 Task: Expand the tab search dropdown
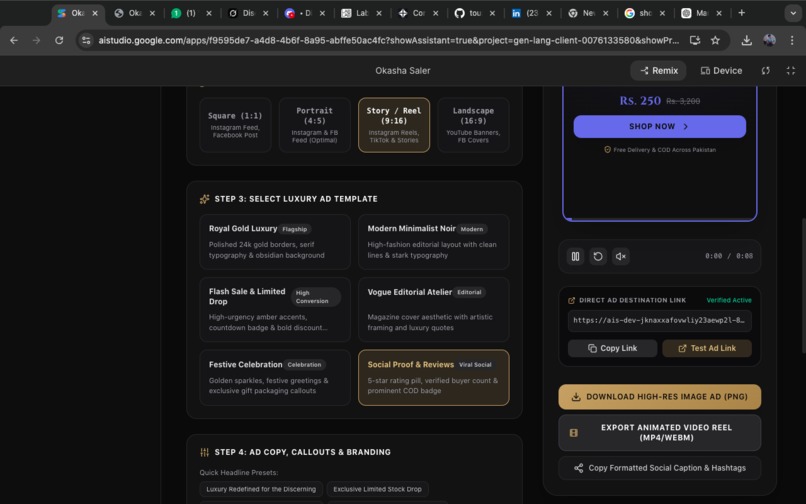click(793, 13)
